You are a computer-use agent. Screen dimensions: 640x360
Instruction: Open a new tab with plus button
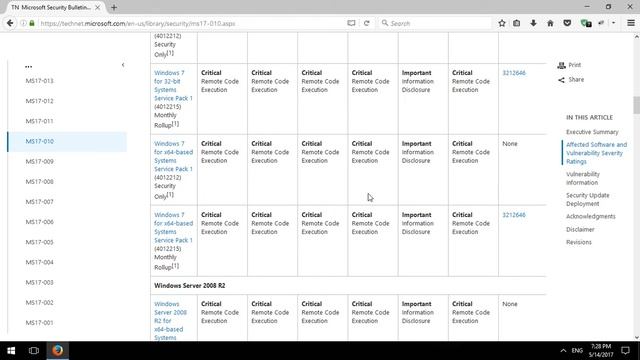tap(114, 7)
